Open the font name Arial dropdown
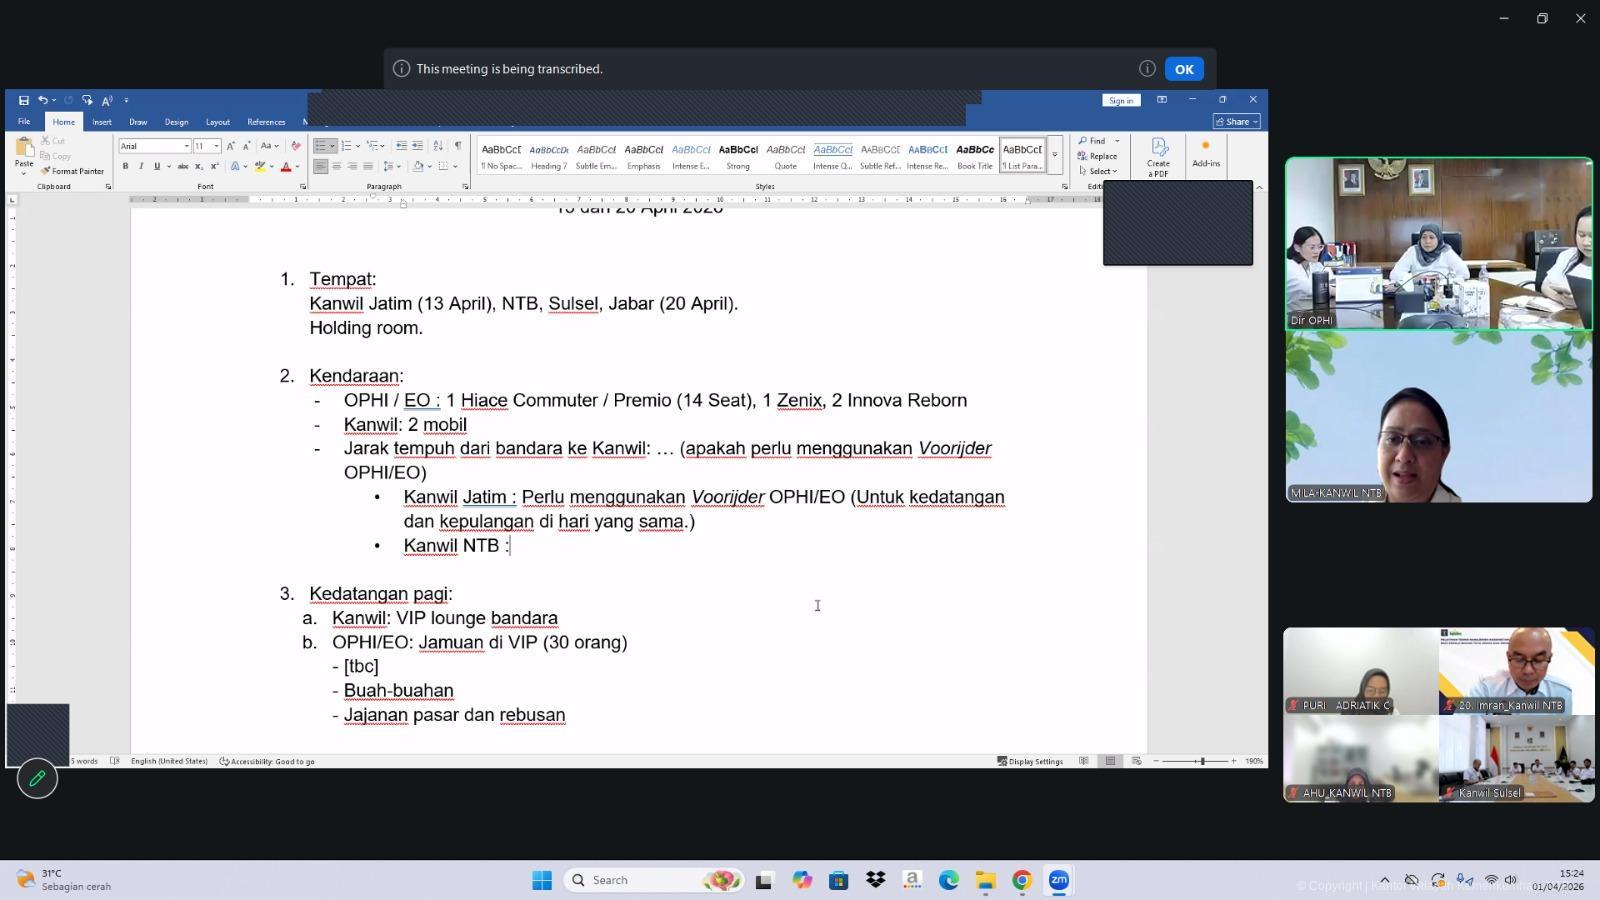Image resolution: width=1600 pixels, height=900 pixels. tap(186, 146)
